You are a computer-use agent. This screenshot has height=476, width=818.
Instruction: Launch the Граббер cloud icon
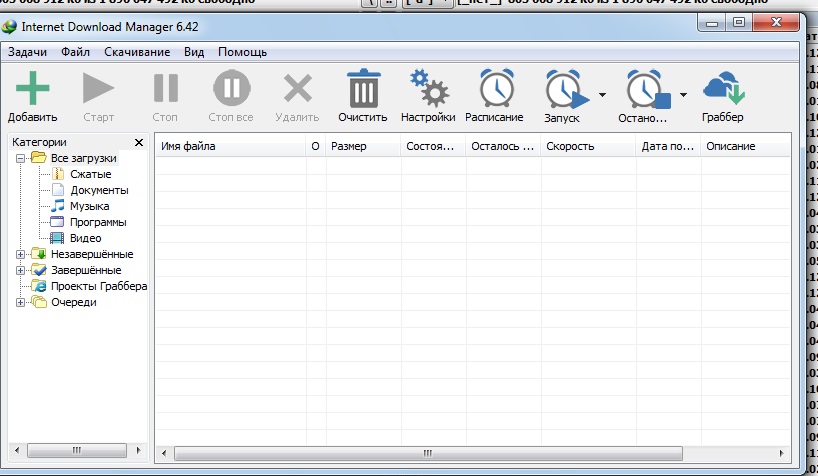click(x=724, y=88)
